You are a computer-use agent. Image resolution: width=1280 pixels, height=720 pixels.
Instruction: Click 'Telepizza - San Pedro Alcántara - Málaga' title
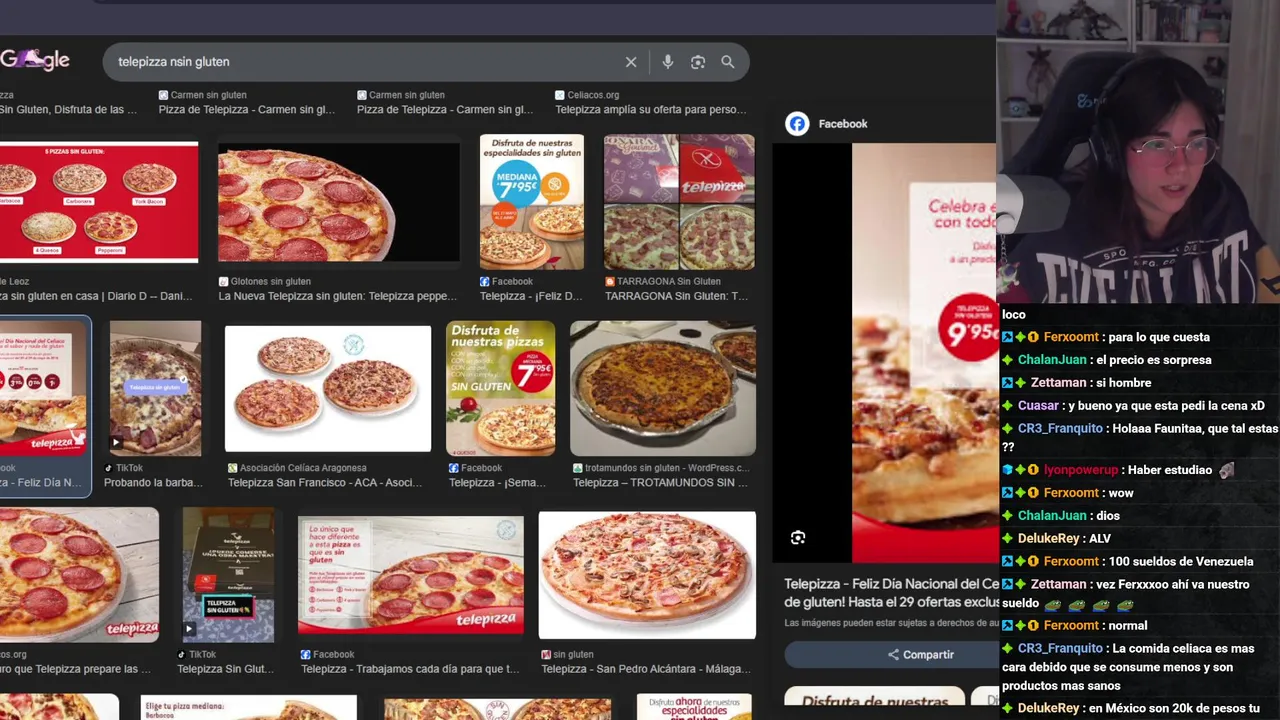(x=646, y=669)
